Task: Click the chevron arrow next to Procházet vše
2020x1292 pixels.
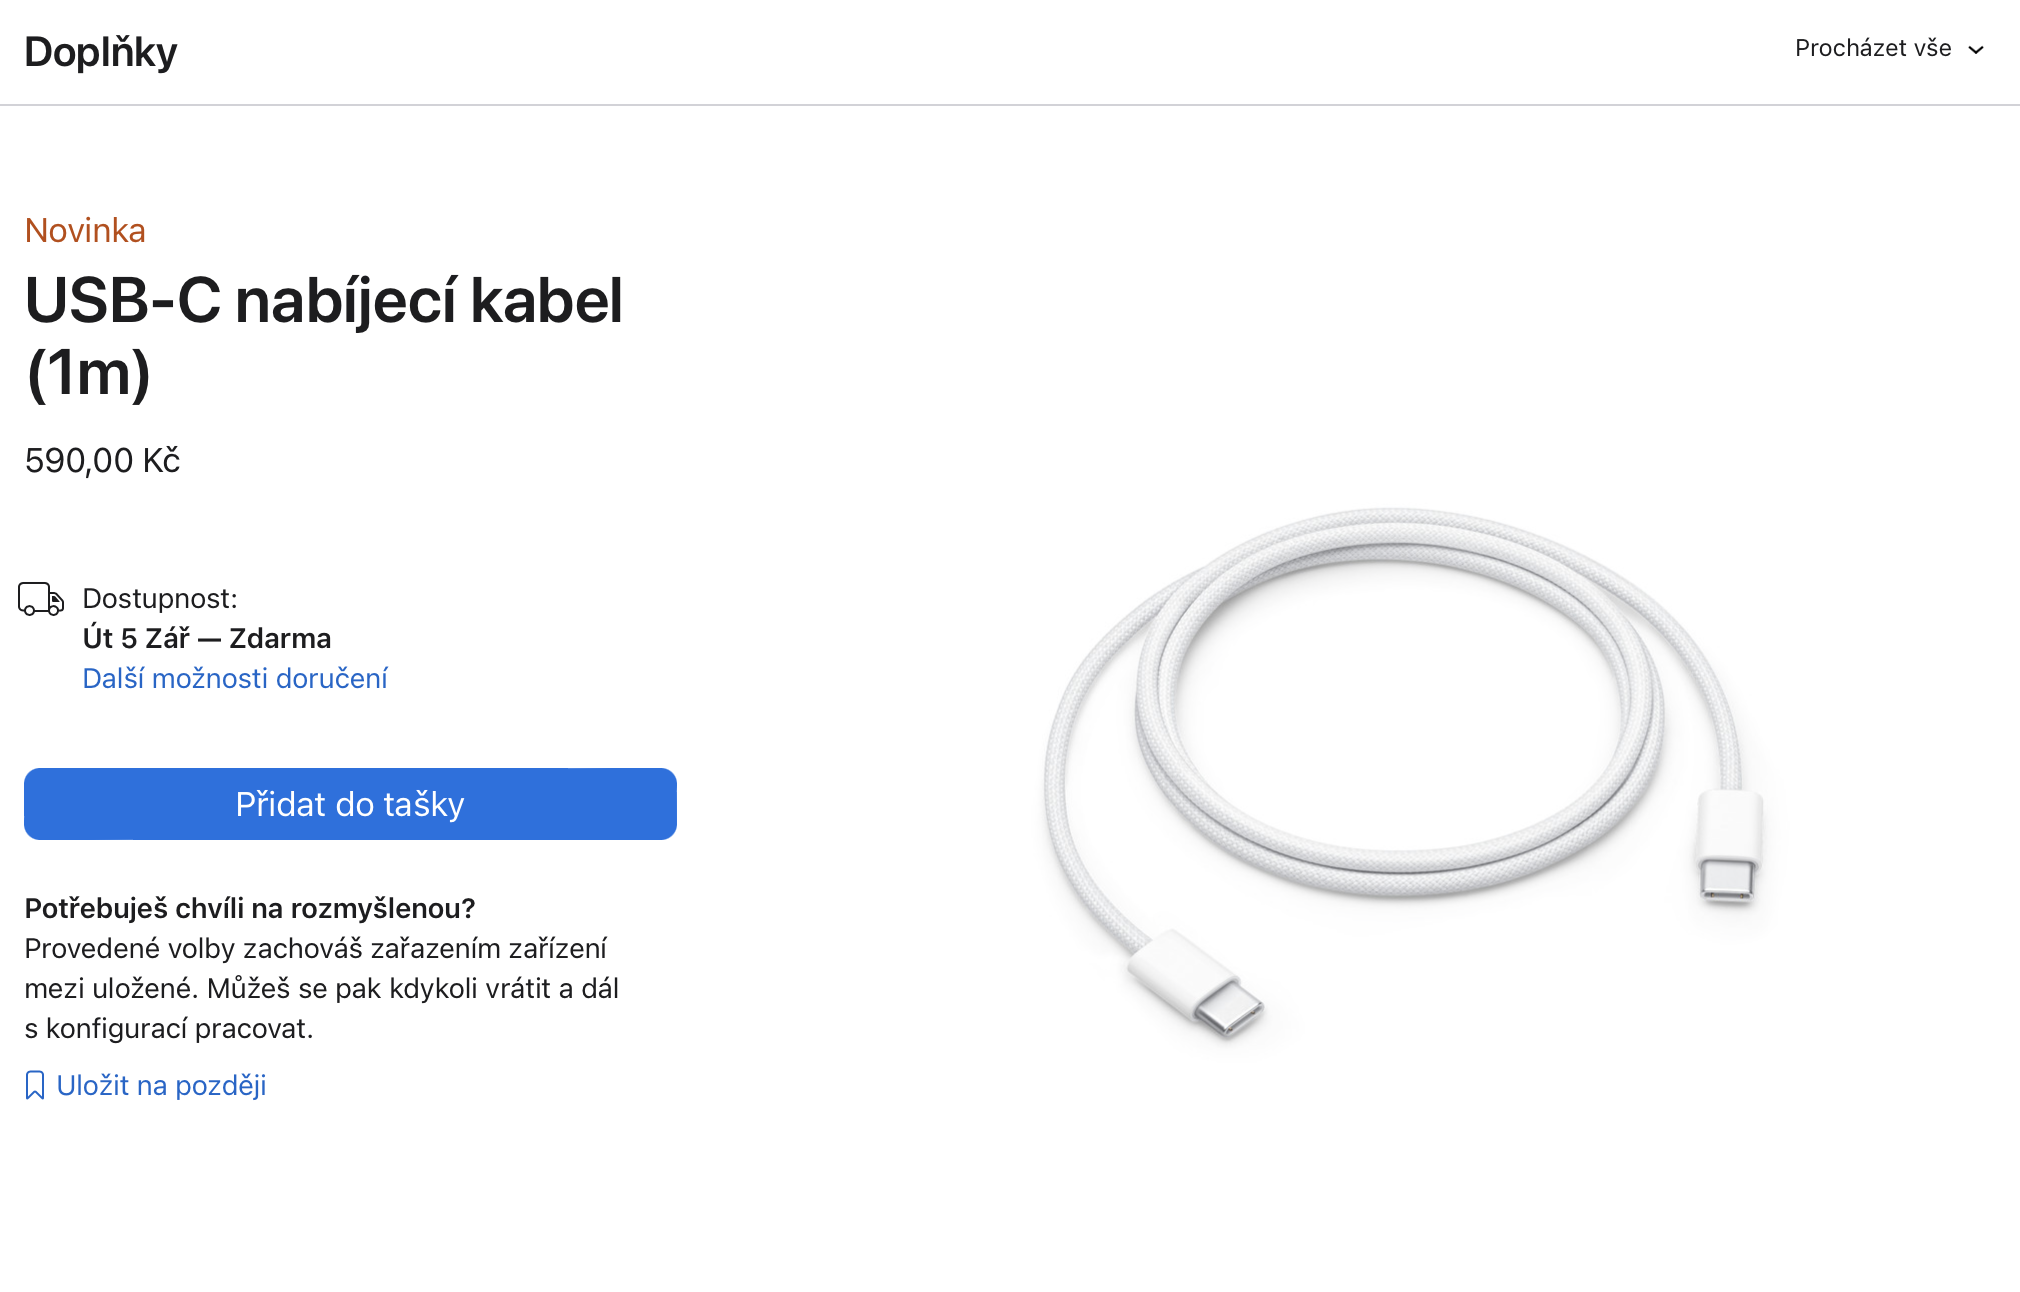Action: click(1976, 50)
